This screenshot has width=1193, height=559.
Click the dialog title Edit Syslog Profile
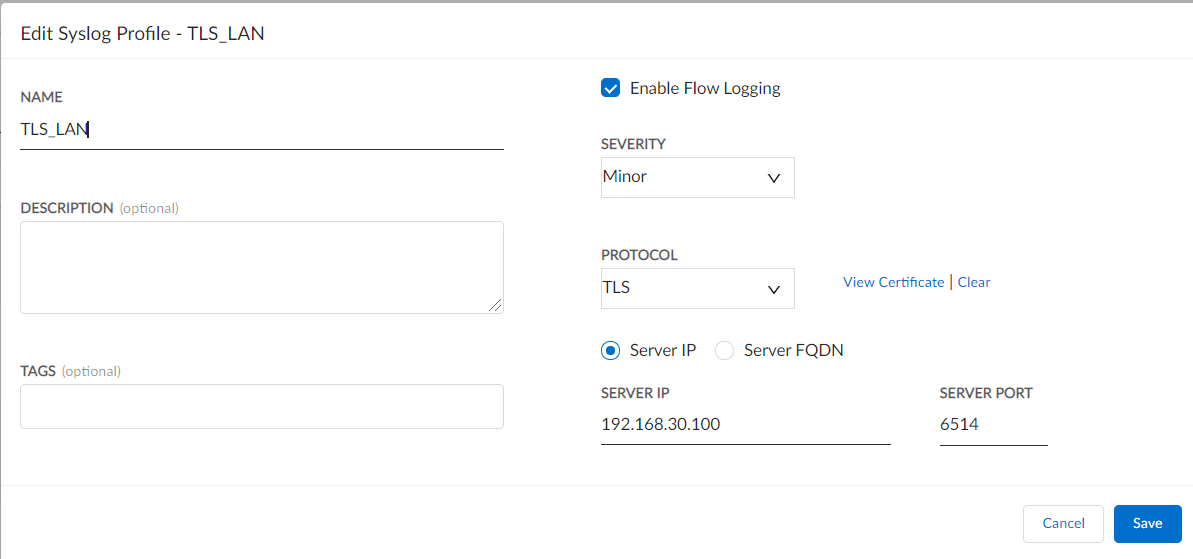pos(142,33)
